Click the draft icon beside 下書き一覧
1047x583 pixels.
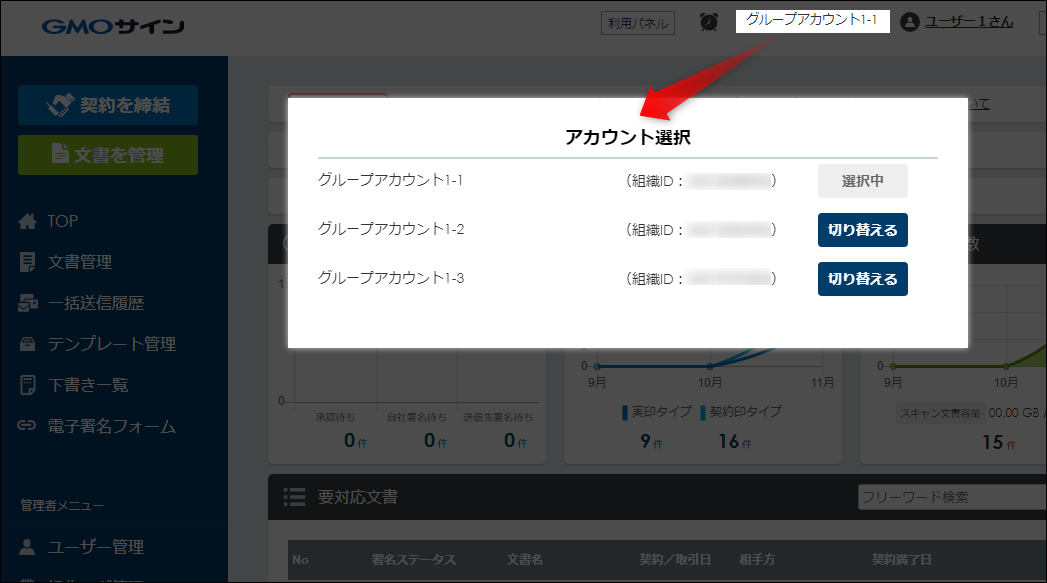pyautogui.click(x=27, y=385)
